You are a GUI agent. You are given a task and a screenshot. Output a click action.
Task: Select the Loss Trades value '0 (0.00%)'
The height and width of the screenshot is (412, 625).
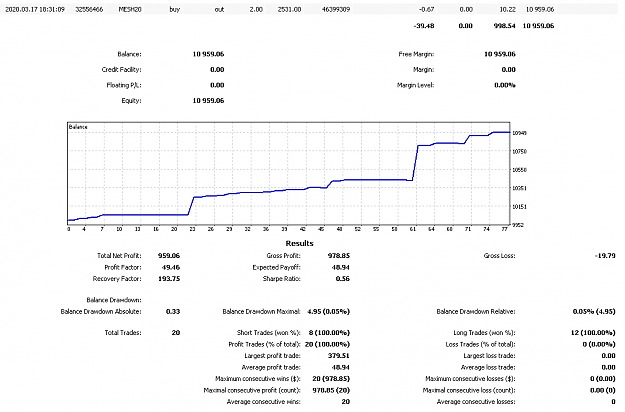click(599, 344)
